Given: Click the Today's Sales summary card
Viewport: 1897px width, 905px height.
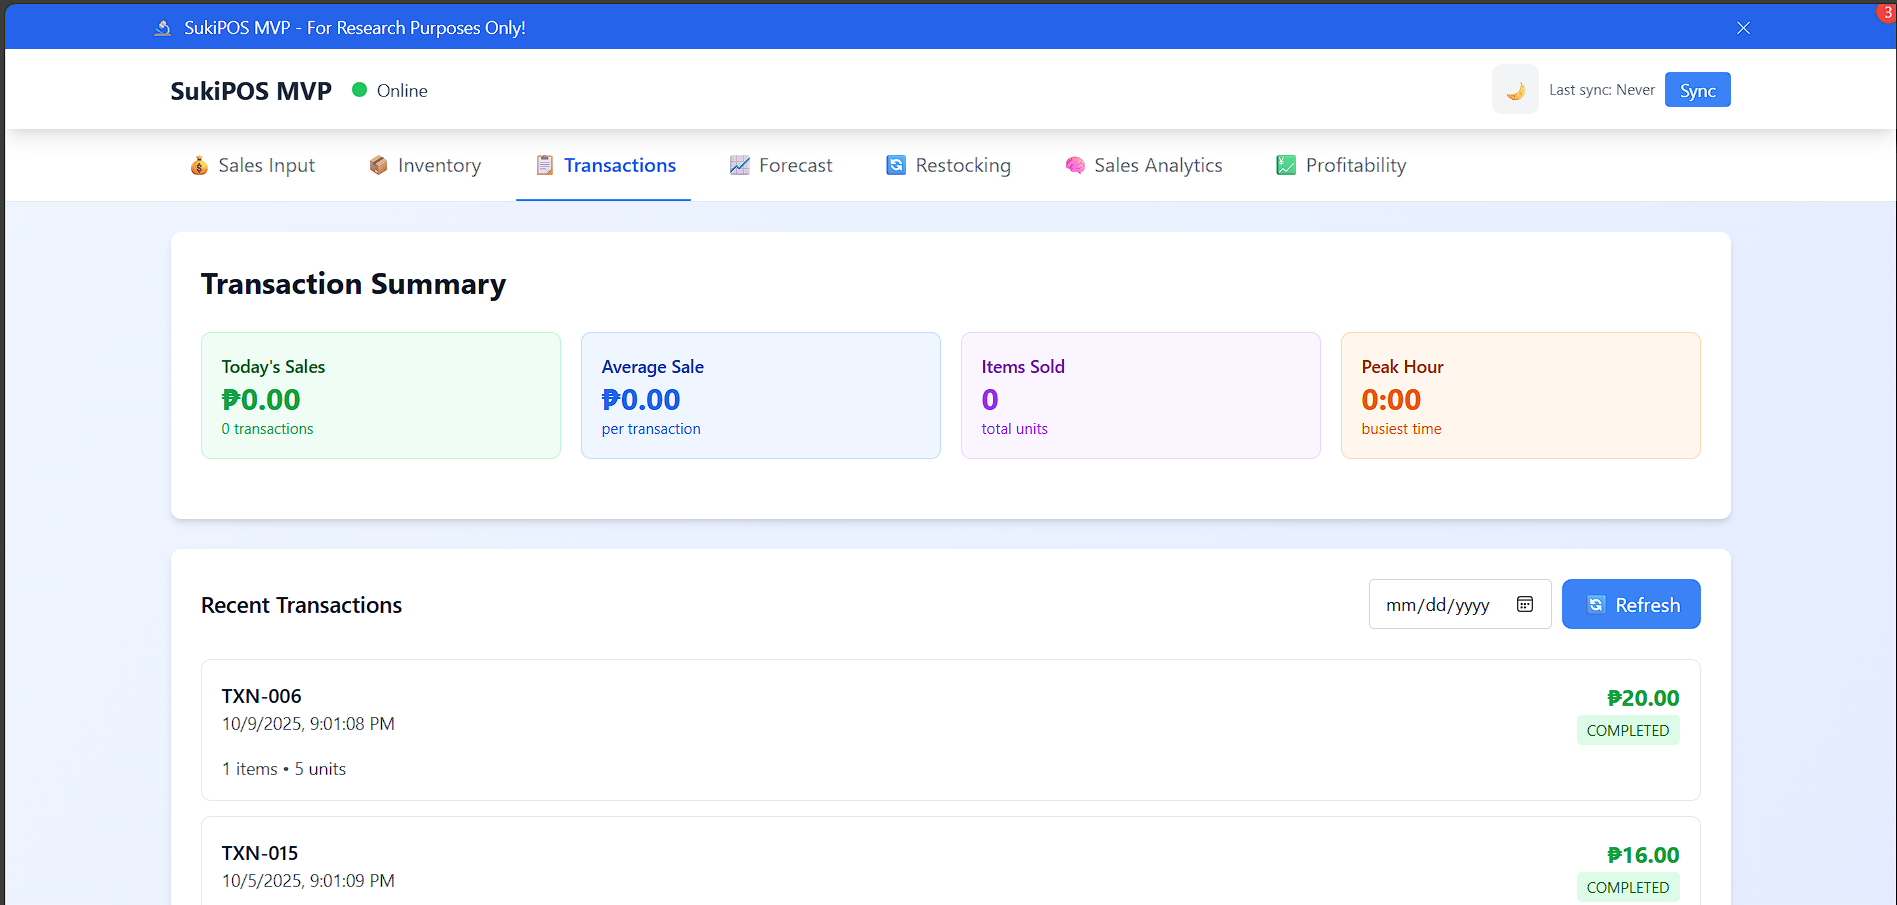Looking at the screenshot, I should pyautogui.click(x=380, y=396).
